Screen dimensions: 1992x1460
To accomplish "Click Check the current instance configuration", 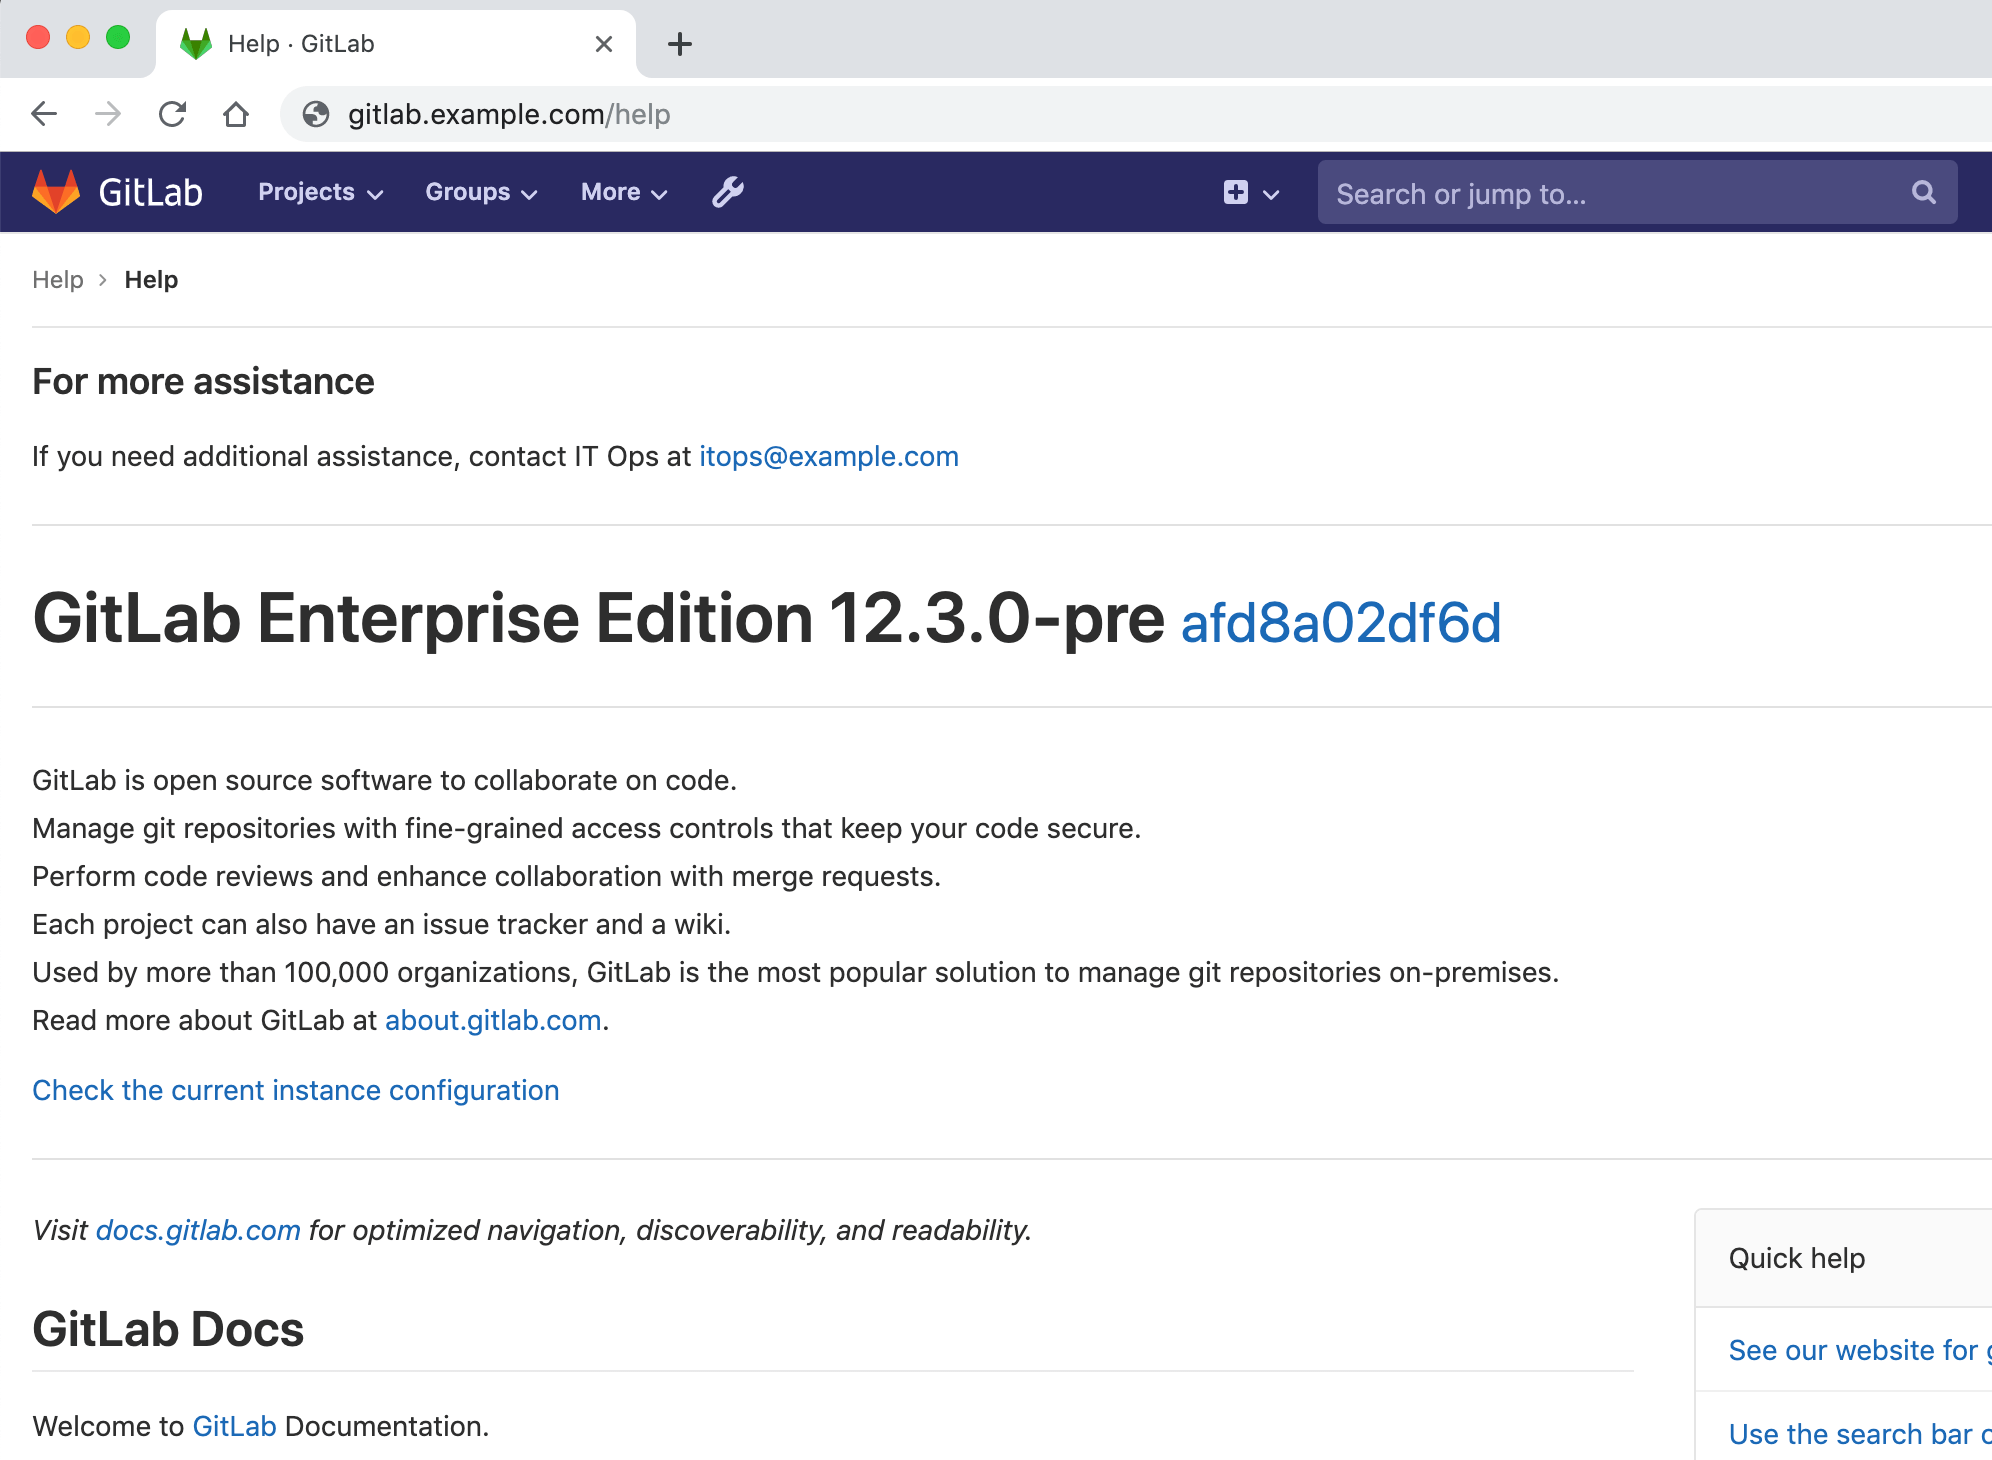I will coord(295,1090).
